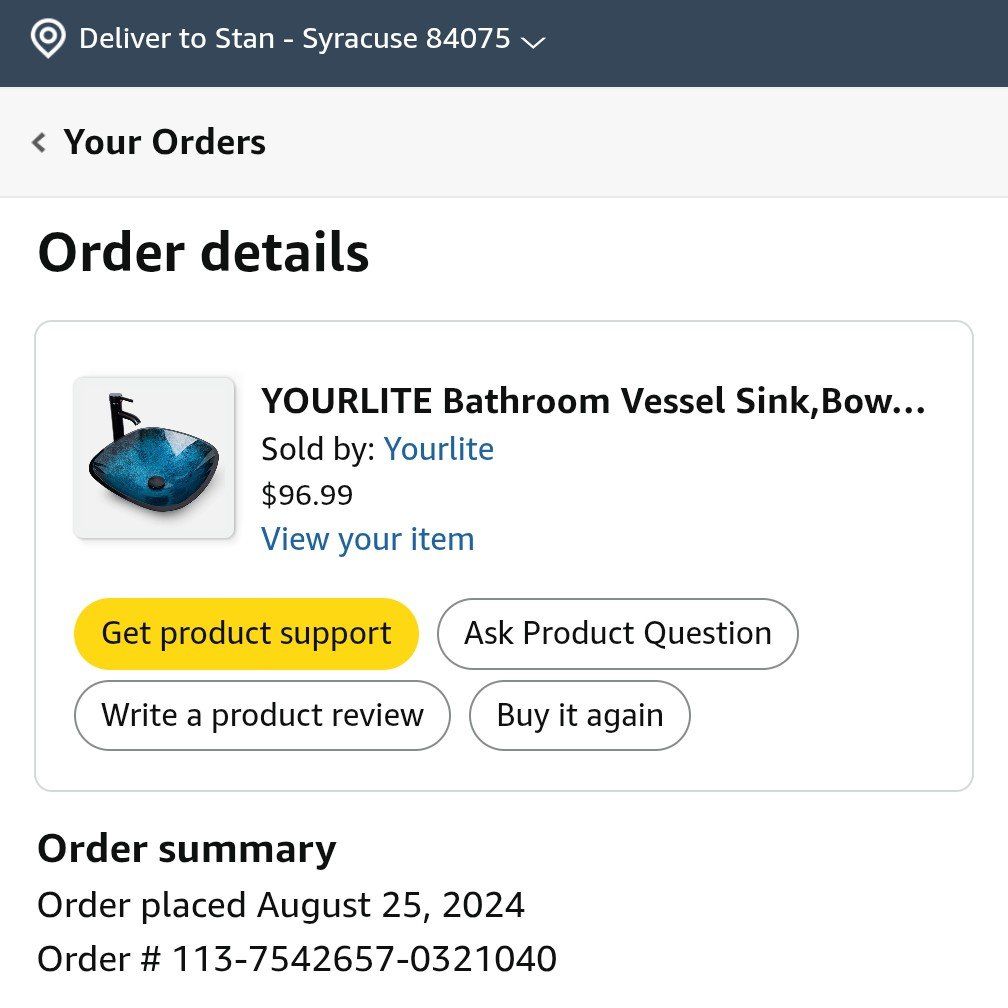Screen dimensions: 1008x1008
Task: Open the truncated product title for the vessel sink
Action: (594, 401)
